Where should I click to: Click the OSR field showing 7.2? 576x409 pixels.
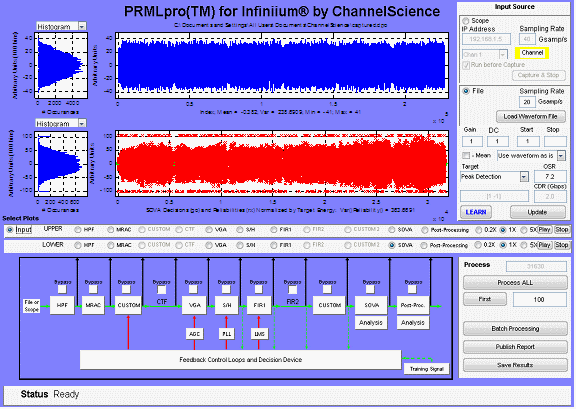coord(550,176)
